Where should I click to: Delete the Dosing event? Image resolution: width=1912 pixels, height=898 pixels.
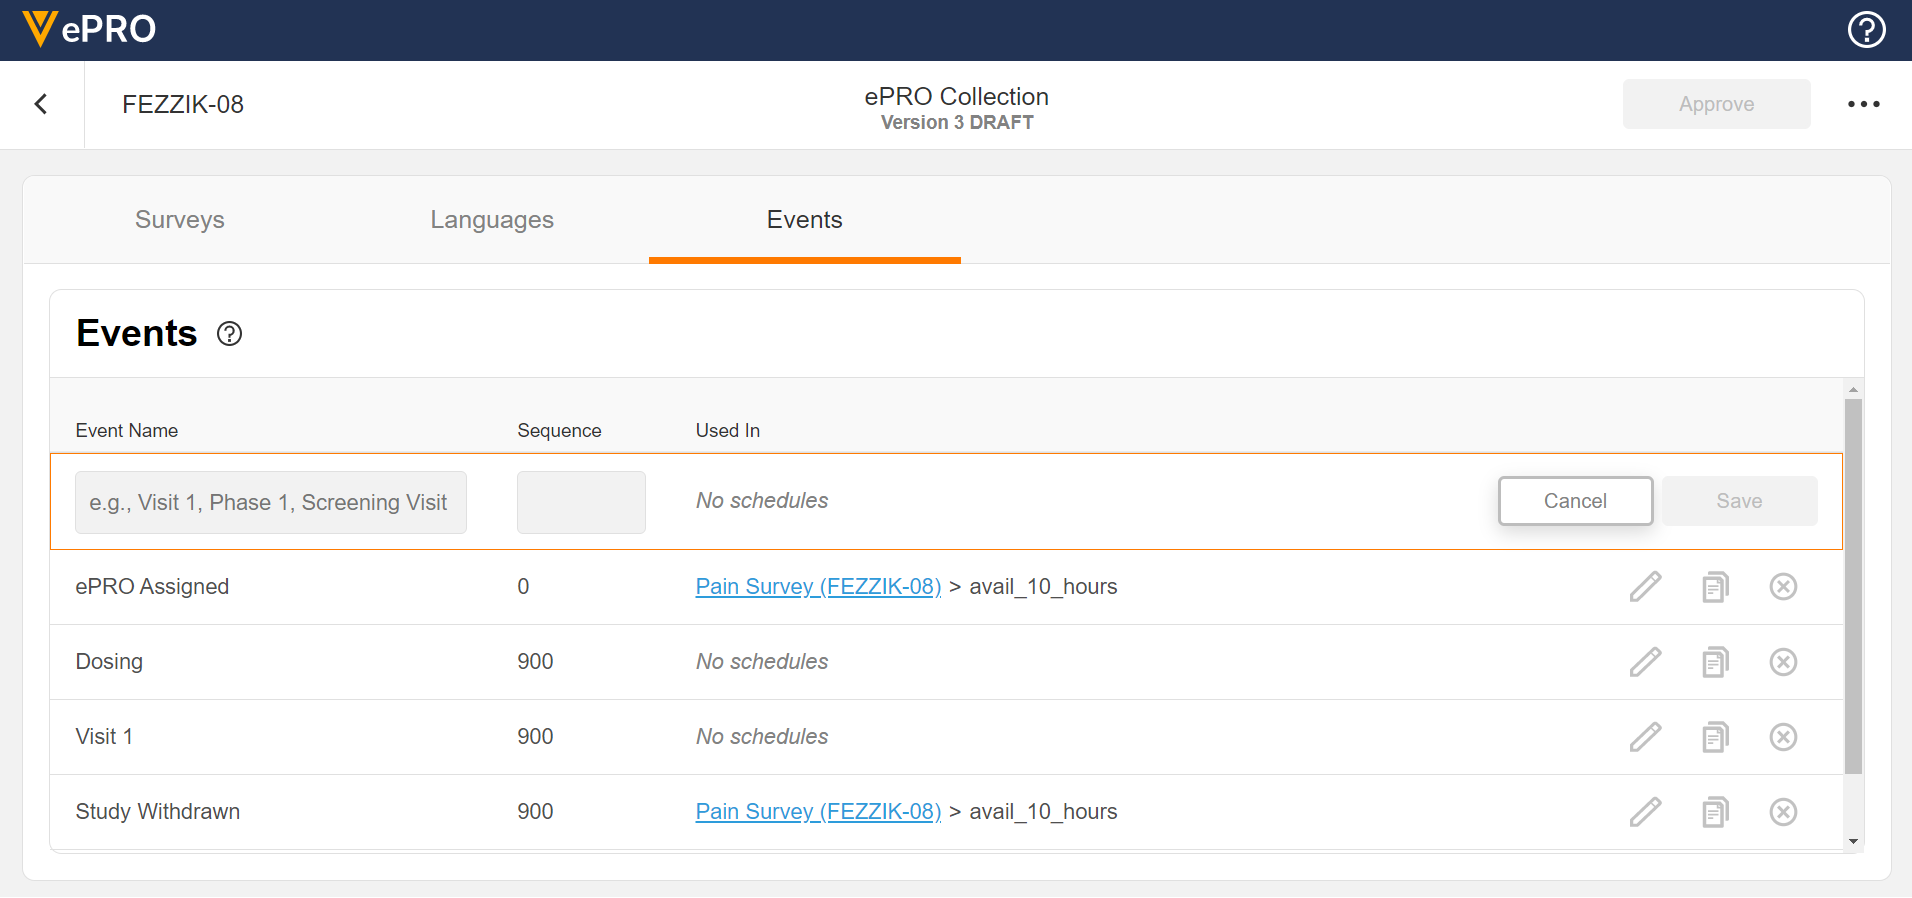pos(1783,662)
